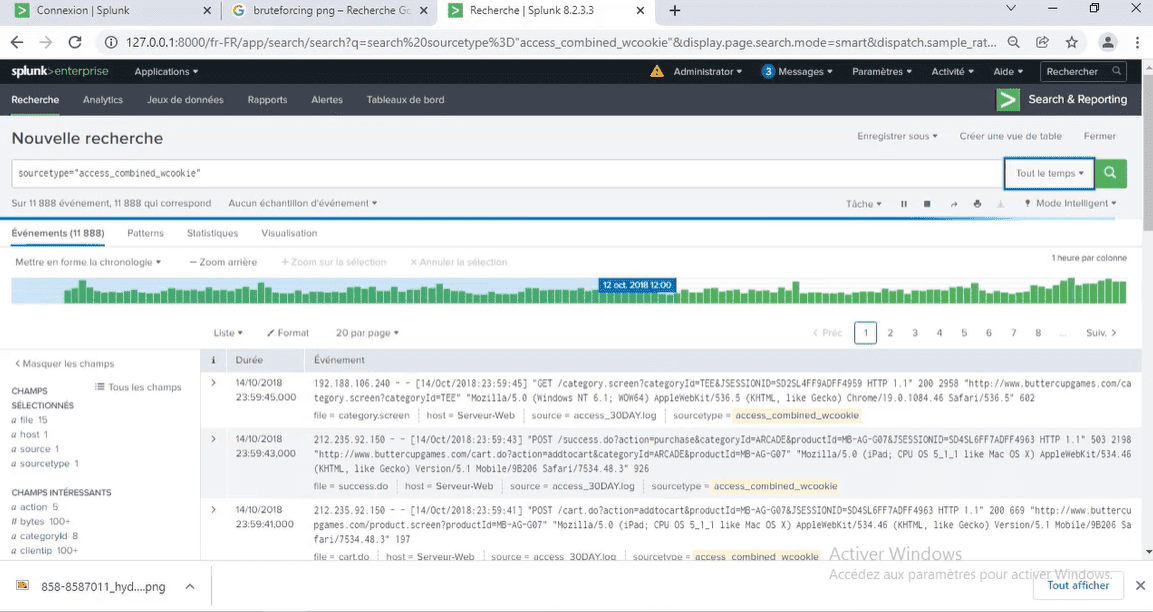Open the Mode Intelligent dropdown
The height and width of the screenshot is (612, 1153).
click(x=1070, y=203)
